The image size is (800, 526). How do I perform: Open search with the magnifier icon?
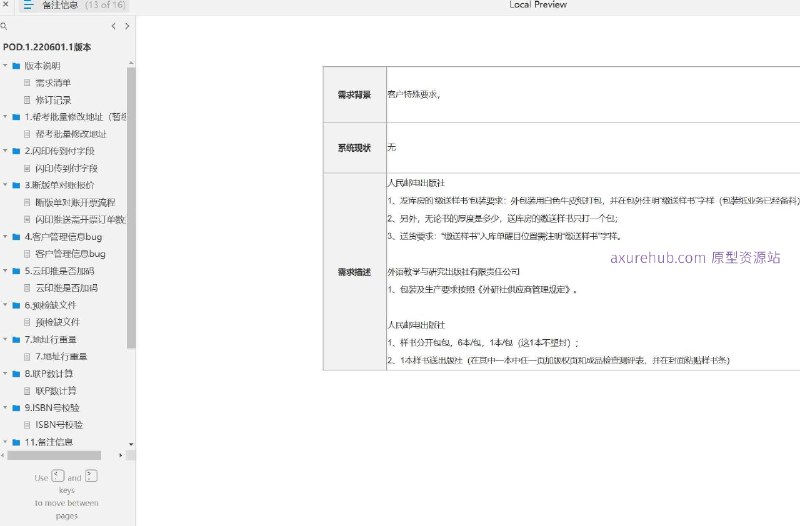point(4,26)
